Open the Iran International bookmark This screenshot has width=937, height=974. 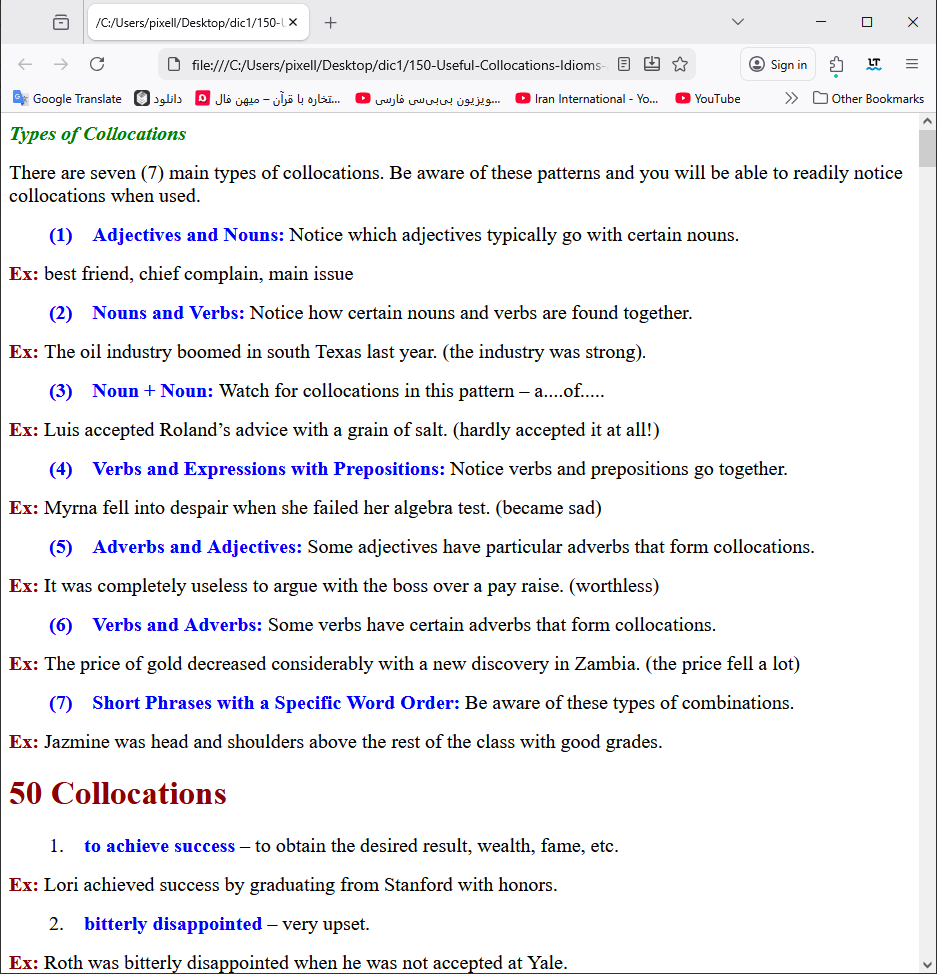tap(587, 98)
